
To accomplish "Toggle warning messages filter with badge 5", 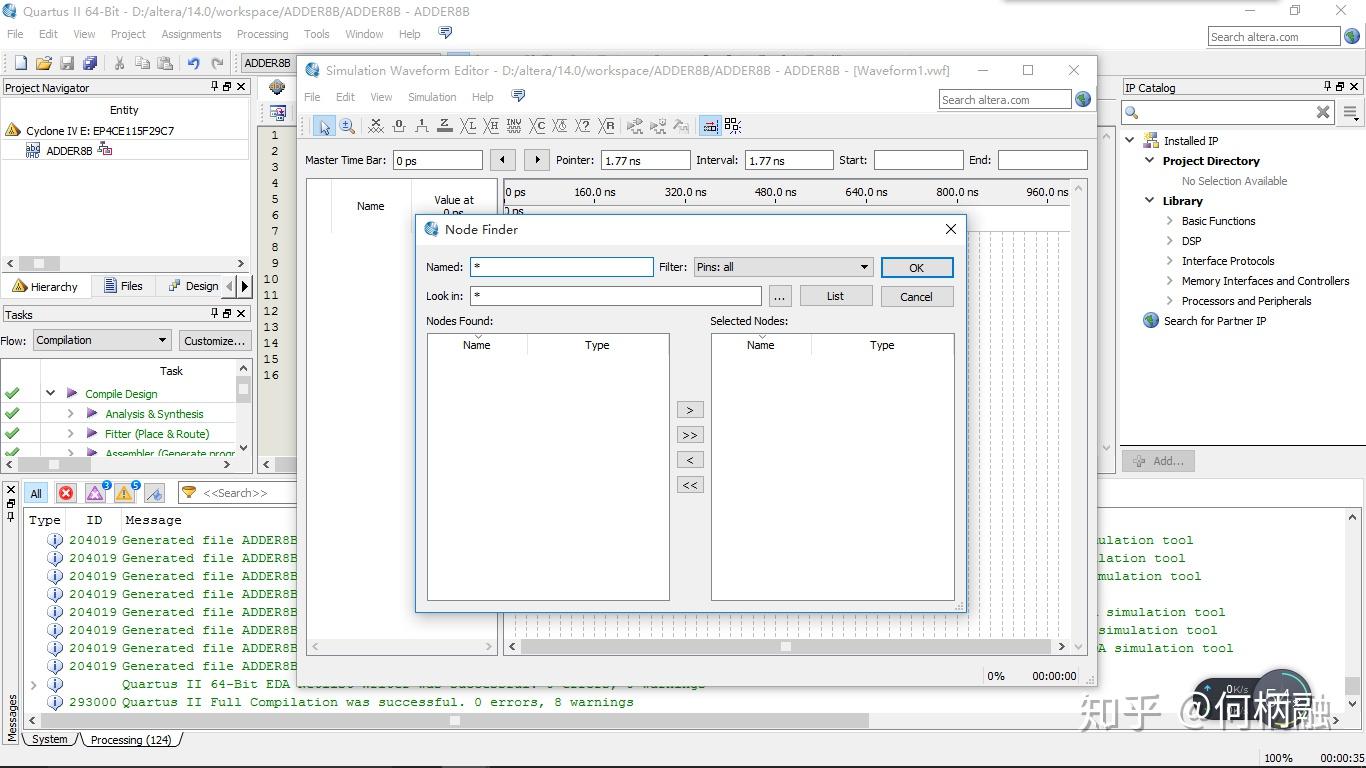I will [125, 493].
